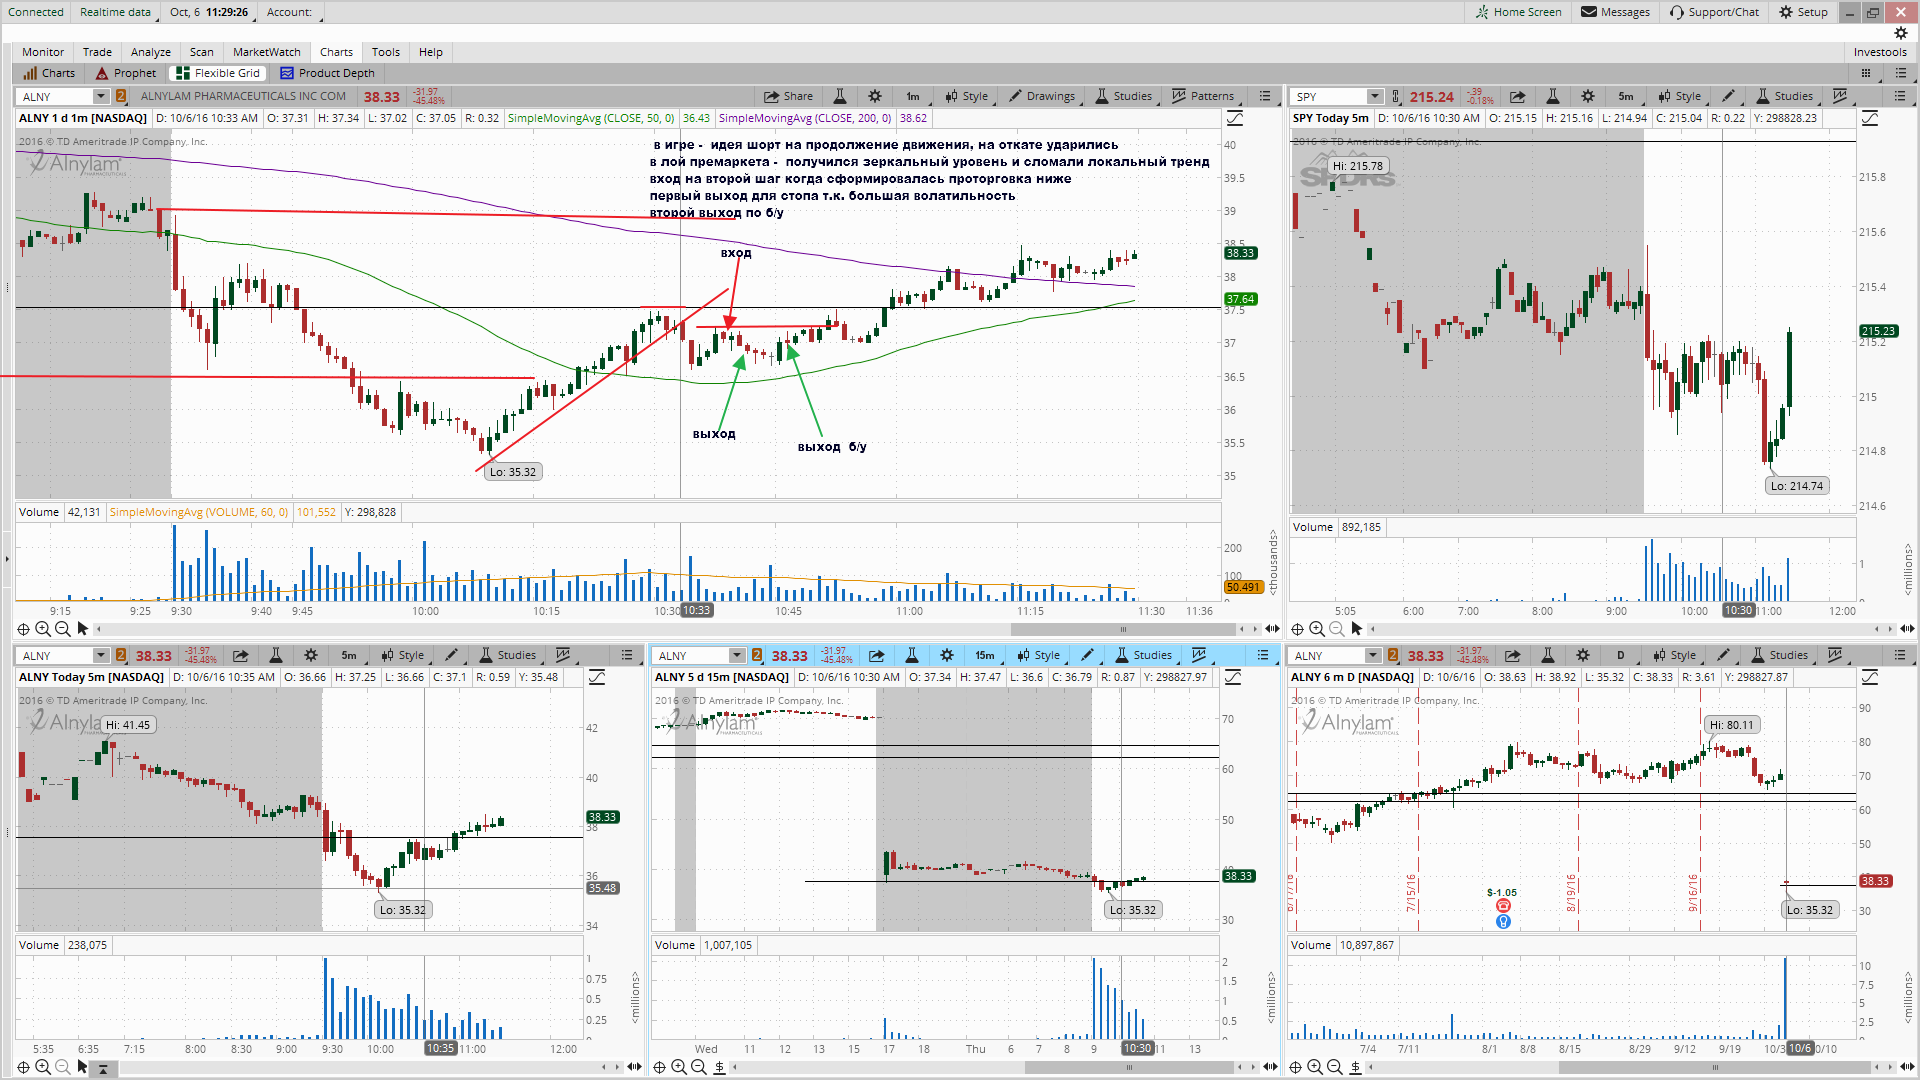Click the symbol link (2) on main chart
Image resolution: width=1920 pixels, height=1080 pixels.
tap(121, 96)
